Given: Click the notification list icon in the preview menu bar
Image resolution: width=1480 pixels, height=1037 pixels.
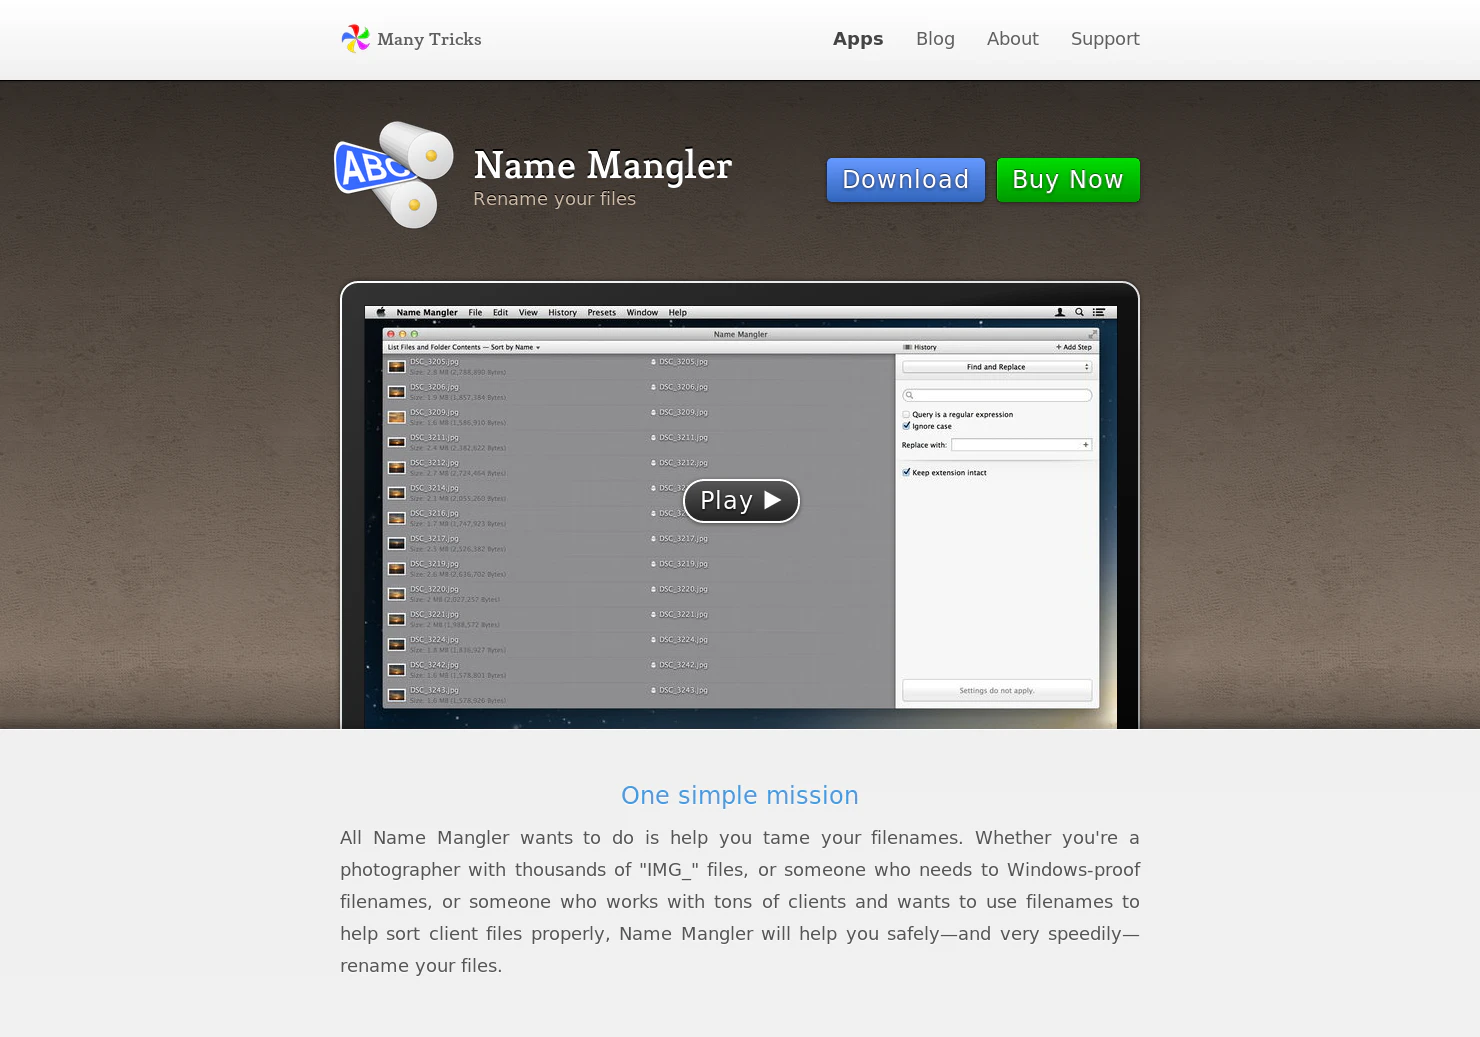Looking at the screenshot, I should (1099, 312).
